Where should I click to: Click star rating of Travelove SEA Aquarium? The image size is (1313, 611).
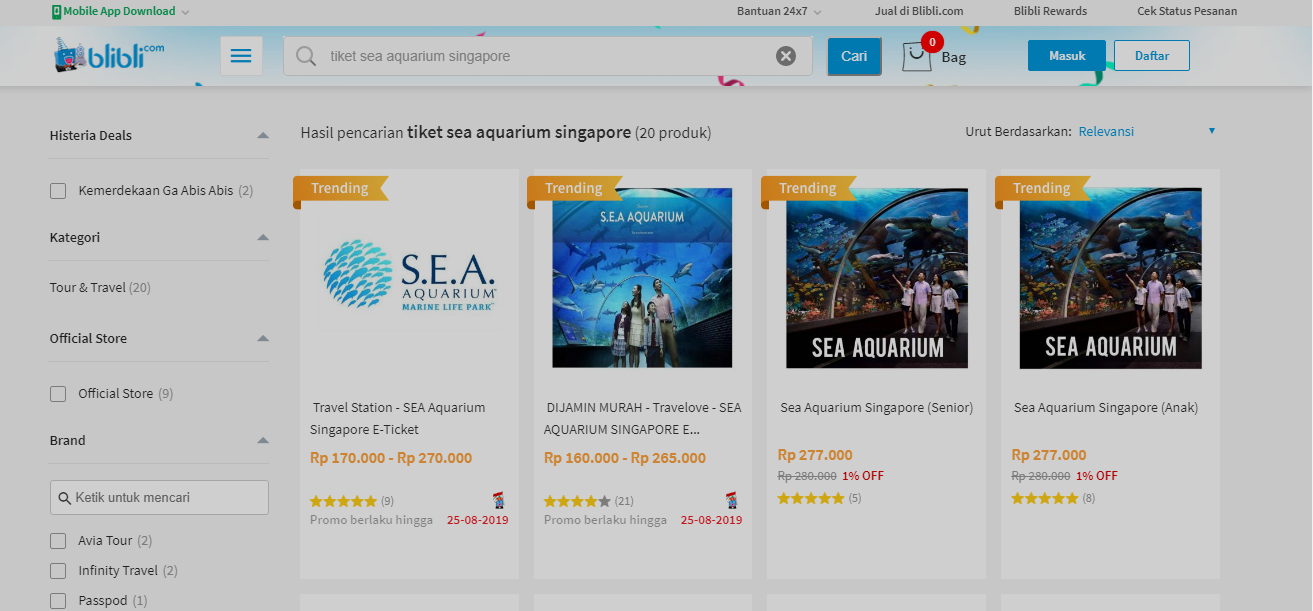(x=577, y=501)
